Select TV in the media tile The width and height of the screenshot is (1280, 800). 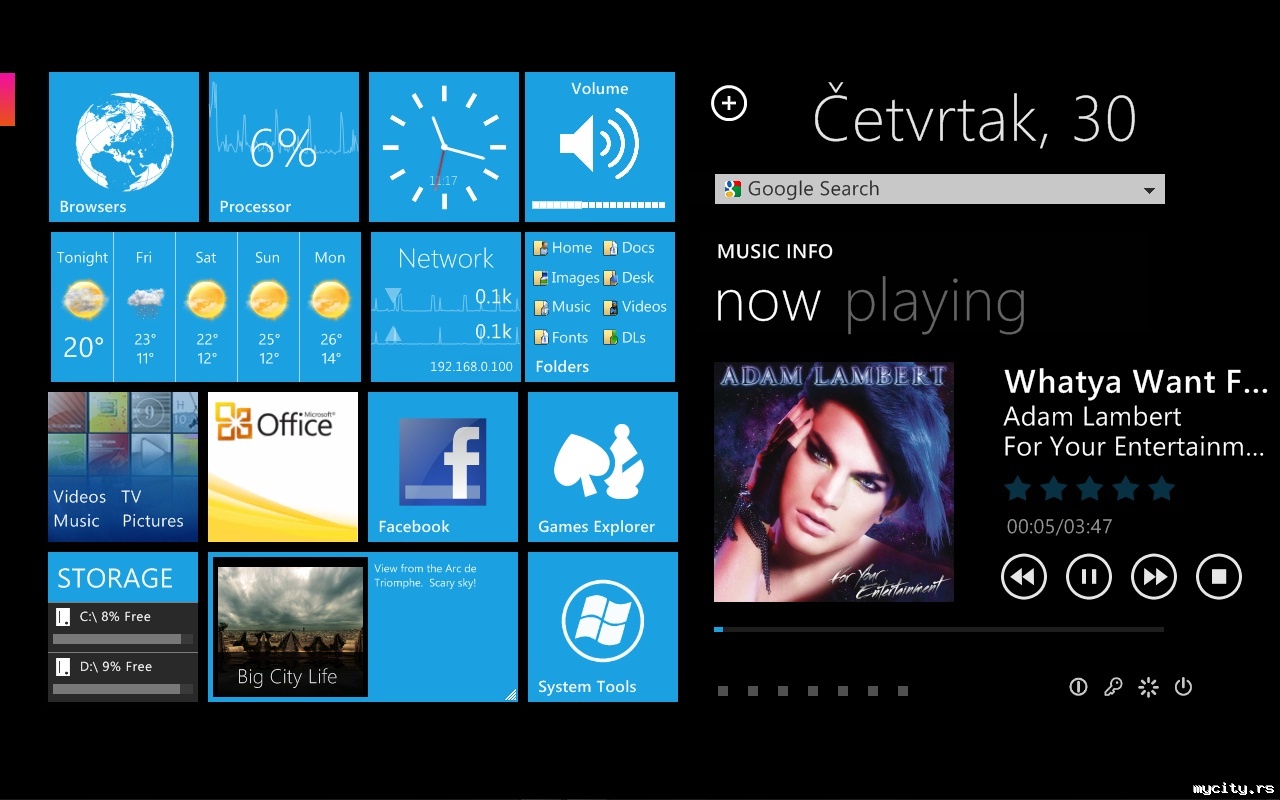tap(132, 497)
